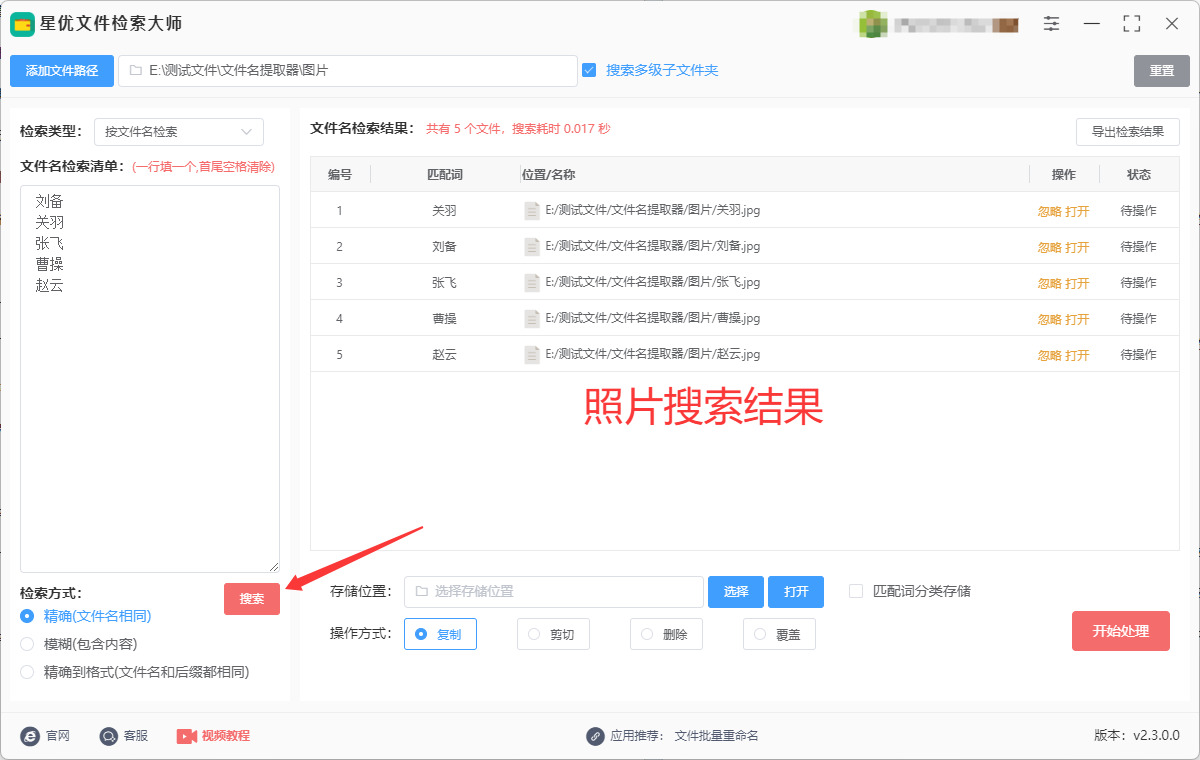This screenshot has width=1200, height=760.
Task: Click the 添加文件路径 button
Action: pos(62,71)
